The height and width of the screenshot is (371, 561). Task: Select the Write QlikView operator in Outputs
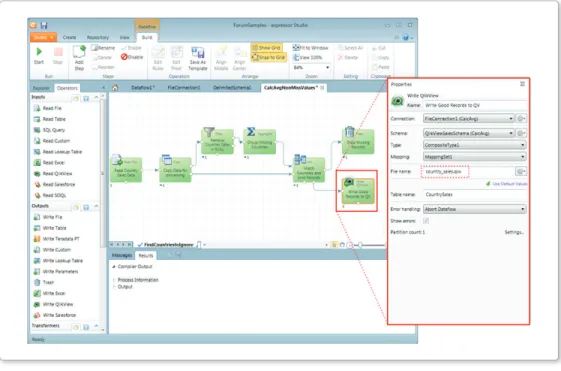click(x=53, y=304)
